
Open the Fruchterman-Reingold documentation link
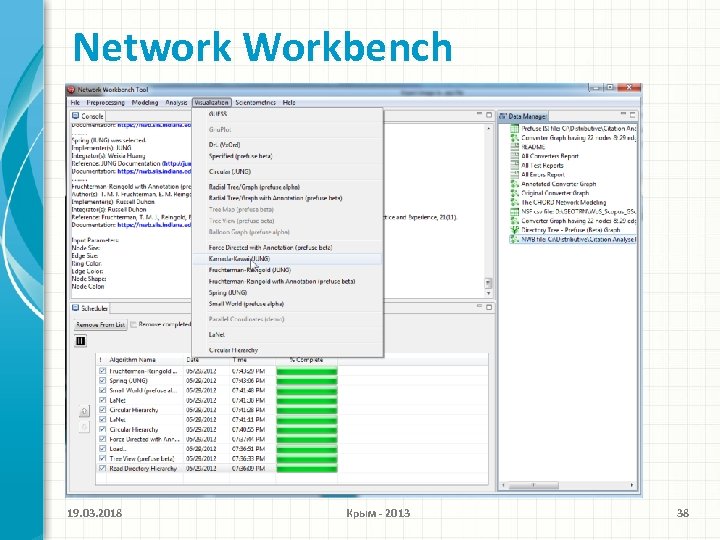(x=154, y=225)
